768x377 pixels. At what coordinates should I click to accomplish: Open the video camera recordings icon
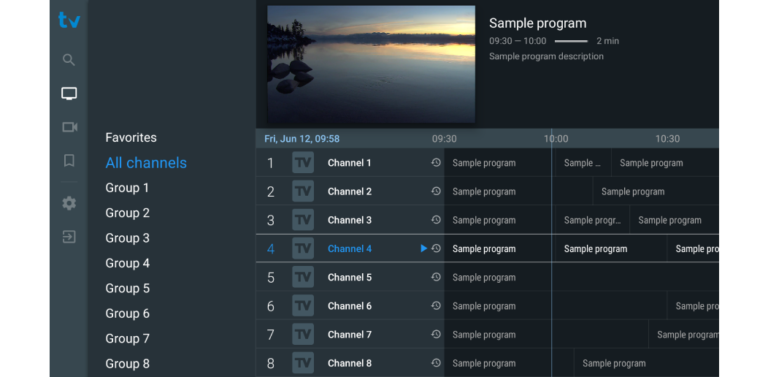(70, 127)
